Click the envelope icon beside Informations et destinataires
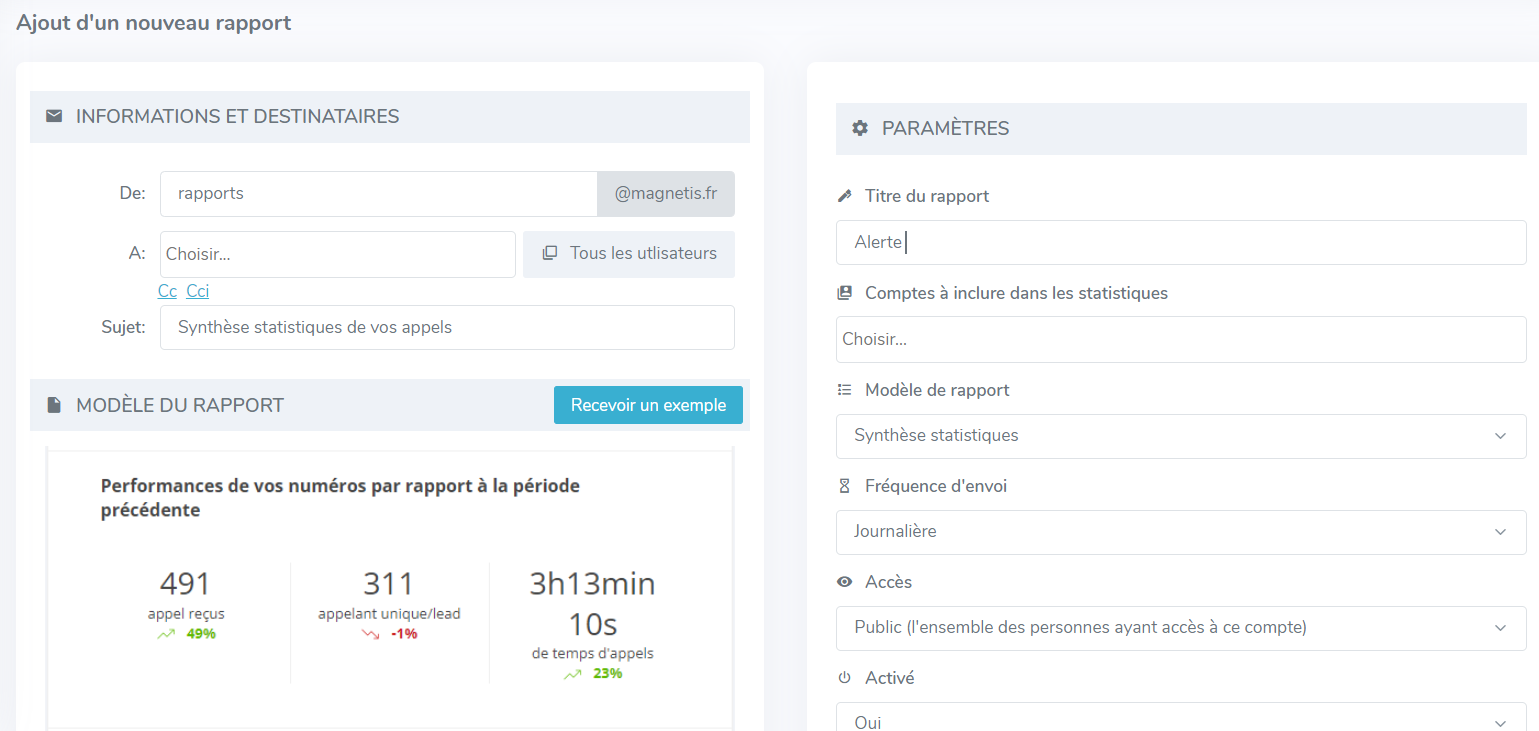Viewport: 1539px width, 731px height. tap(54, 117)
